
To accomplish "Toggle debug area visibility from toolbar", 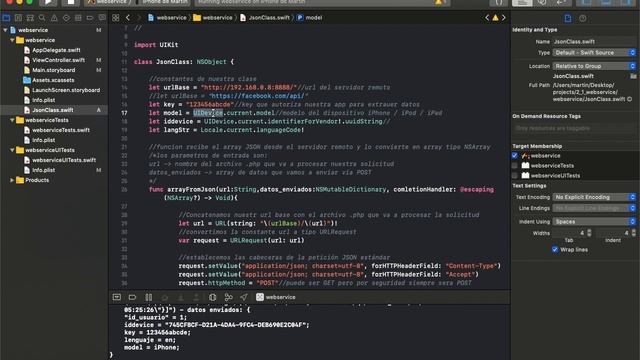I will (606, 2).
